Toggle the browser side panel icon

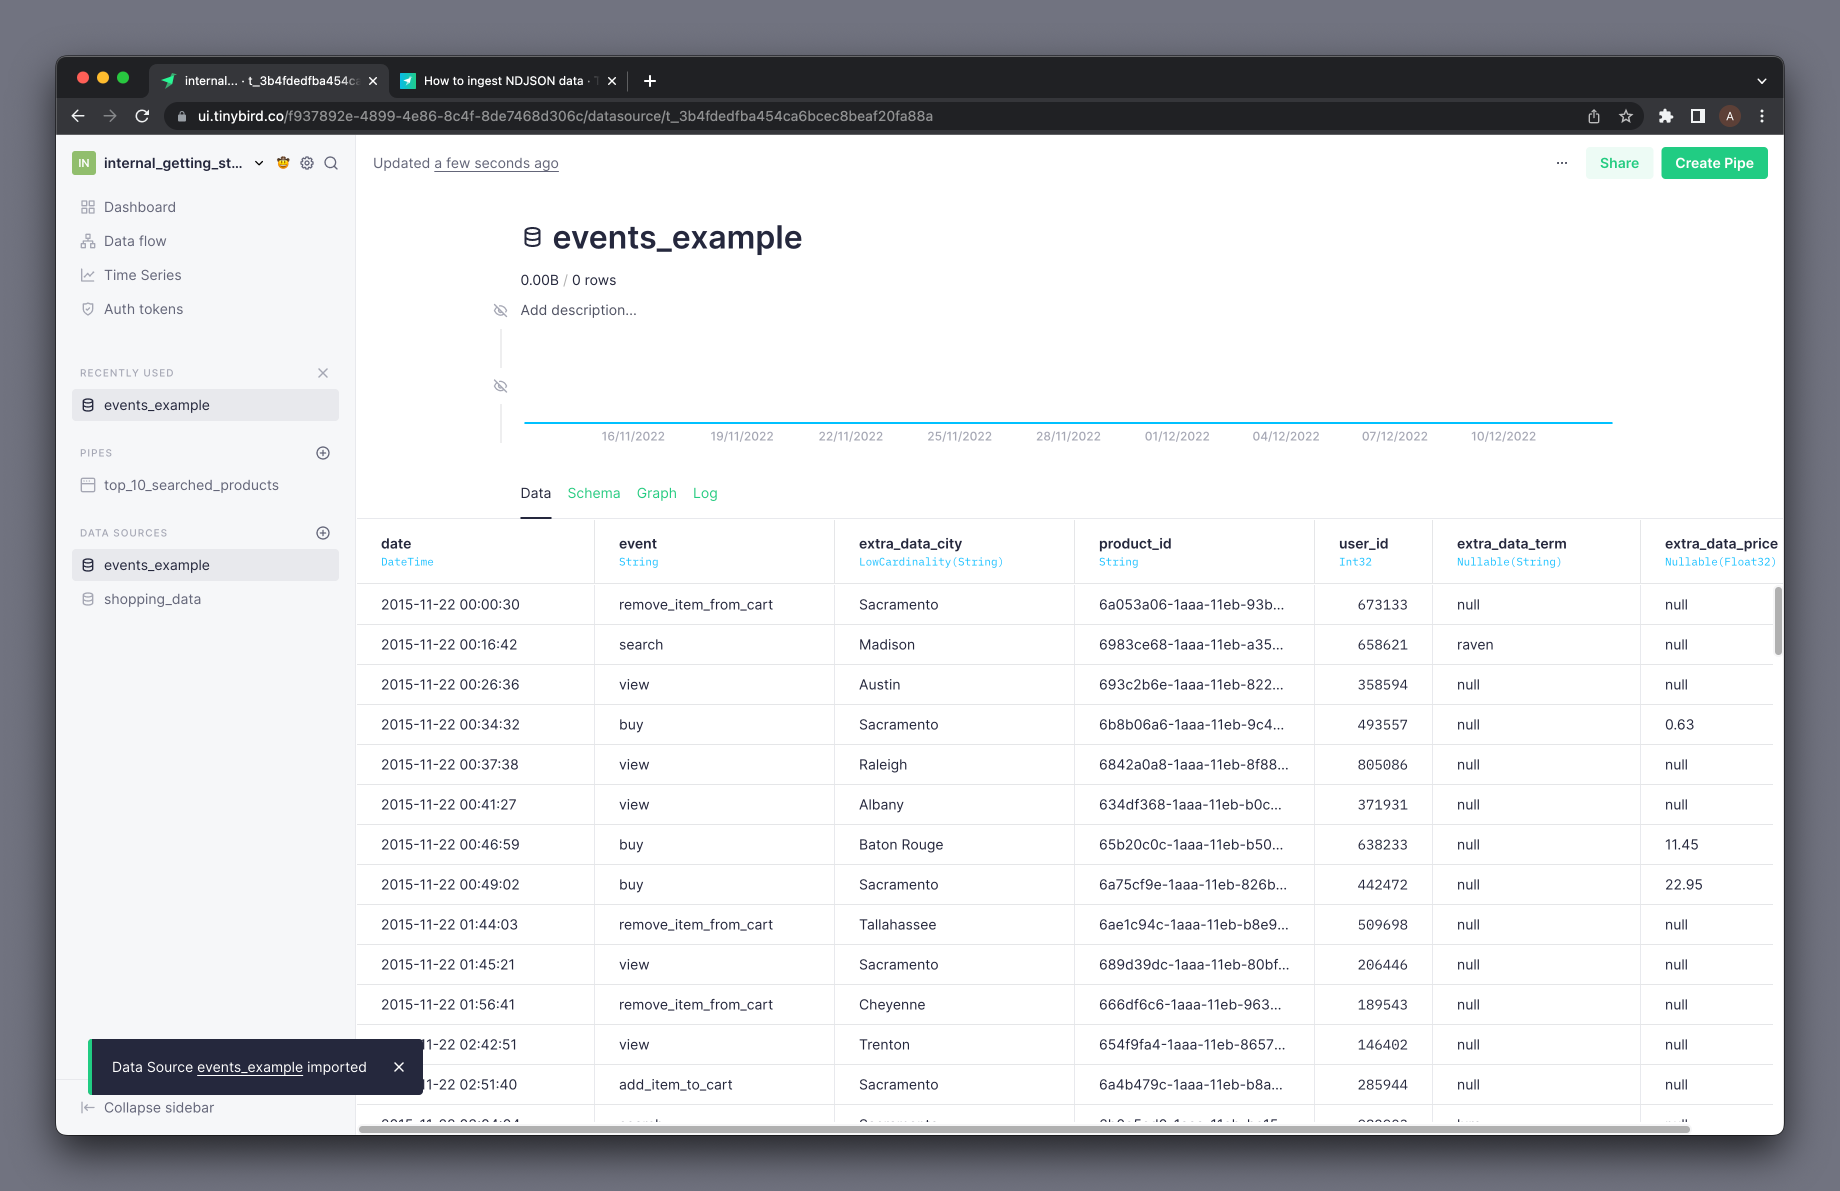point(1698,116)
